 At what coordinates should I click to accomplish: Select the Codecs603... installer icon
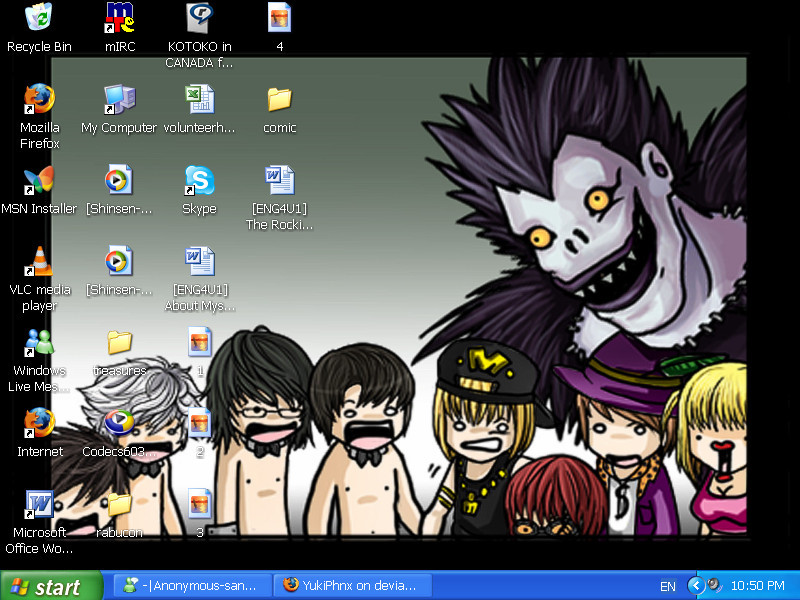pyautogui.click(x=119, y=423)
